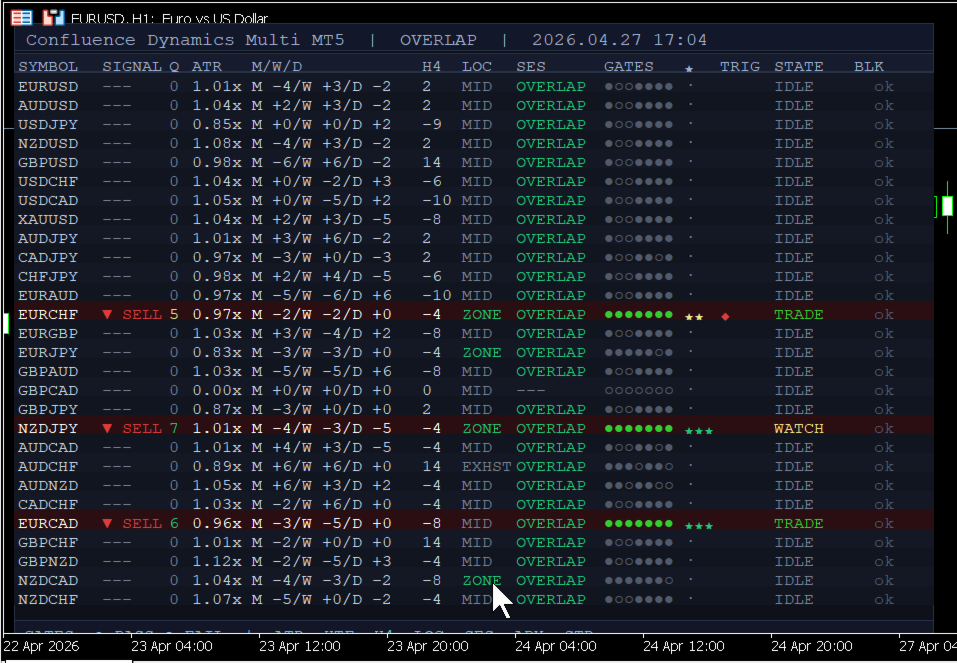
Task: Click the quality score 7 in the NZDJPY row
Action: click(174, 429)
